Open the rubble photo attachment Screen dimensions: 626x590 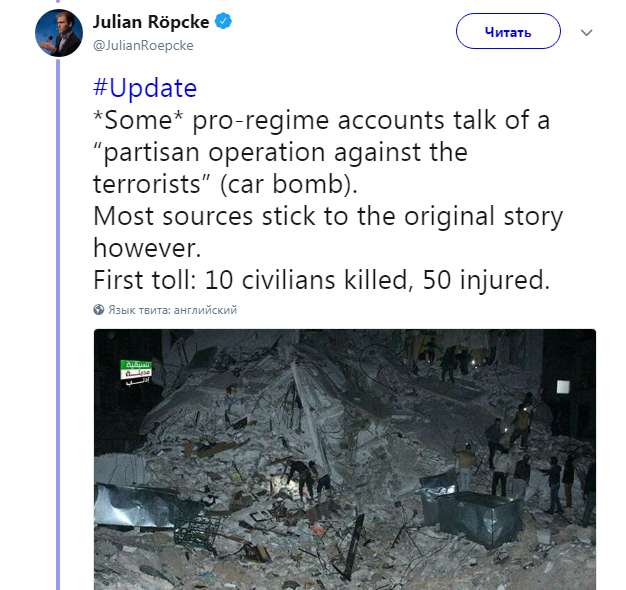(345, 459)
